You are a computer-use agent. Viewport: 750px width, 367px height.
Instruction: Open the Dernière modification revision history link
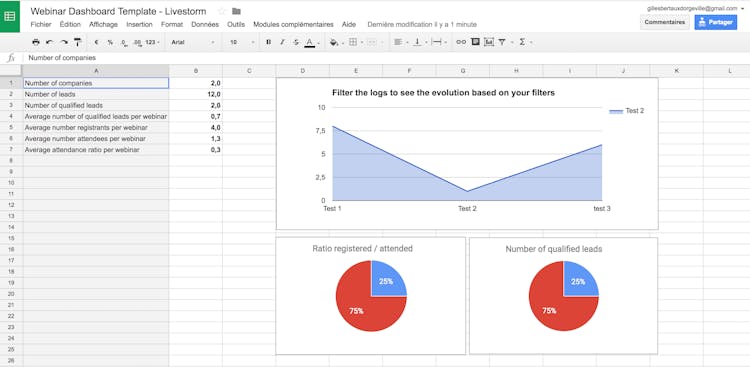(x=422, y=24)
